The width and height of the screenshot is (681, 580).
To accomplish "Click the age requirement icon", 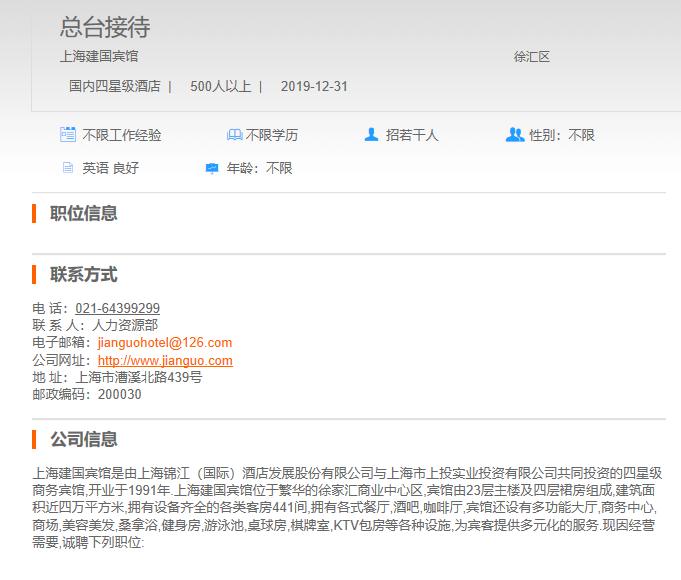I will tap(212, 168).
